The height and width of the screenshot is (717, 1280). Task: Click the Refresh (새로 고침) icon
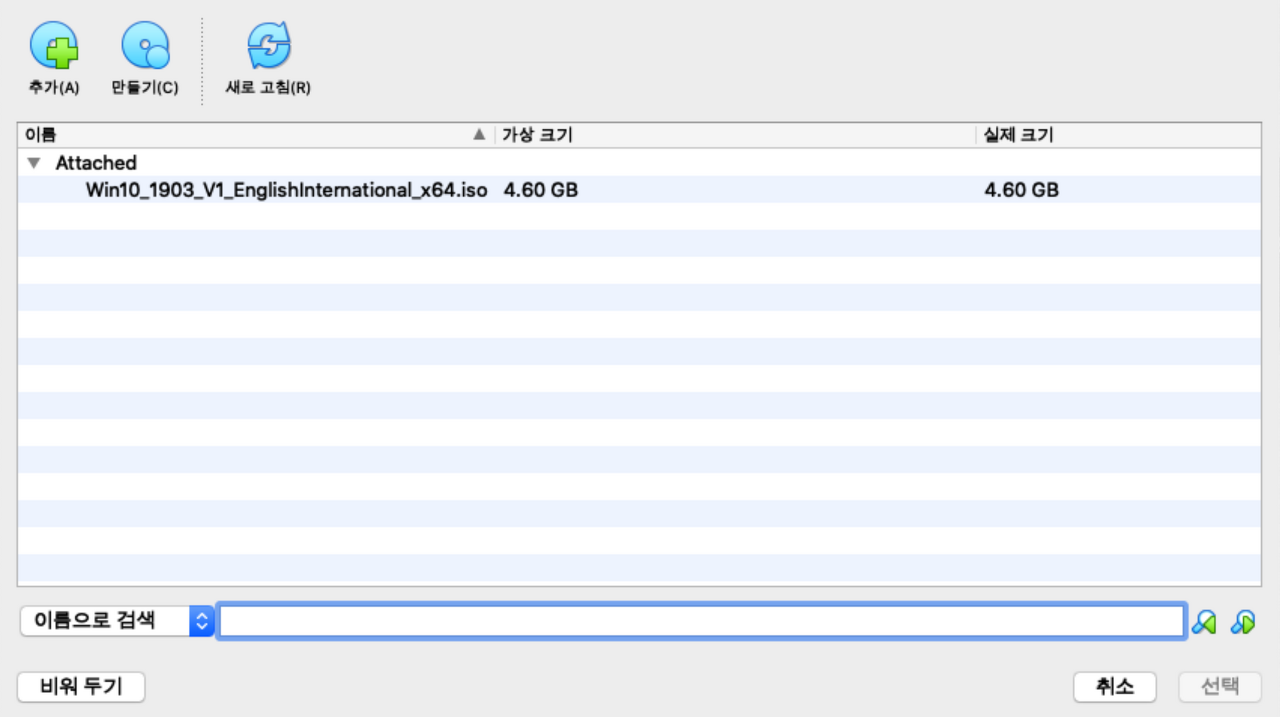(x=268, y=45)
